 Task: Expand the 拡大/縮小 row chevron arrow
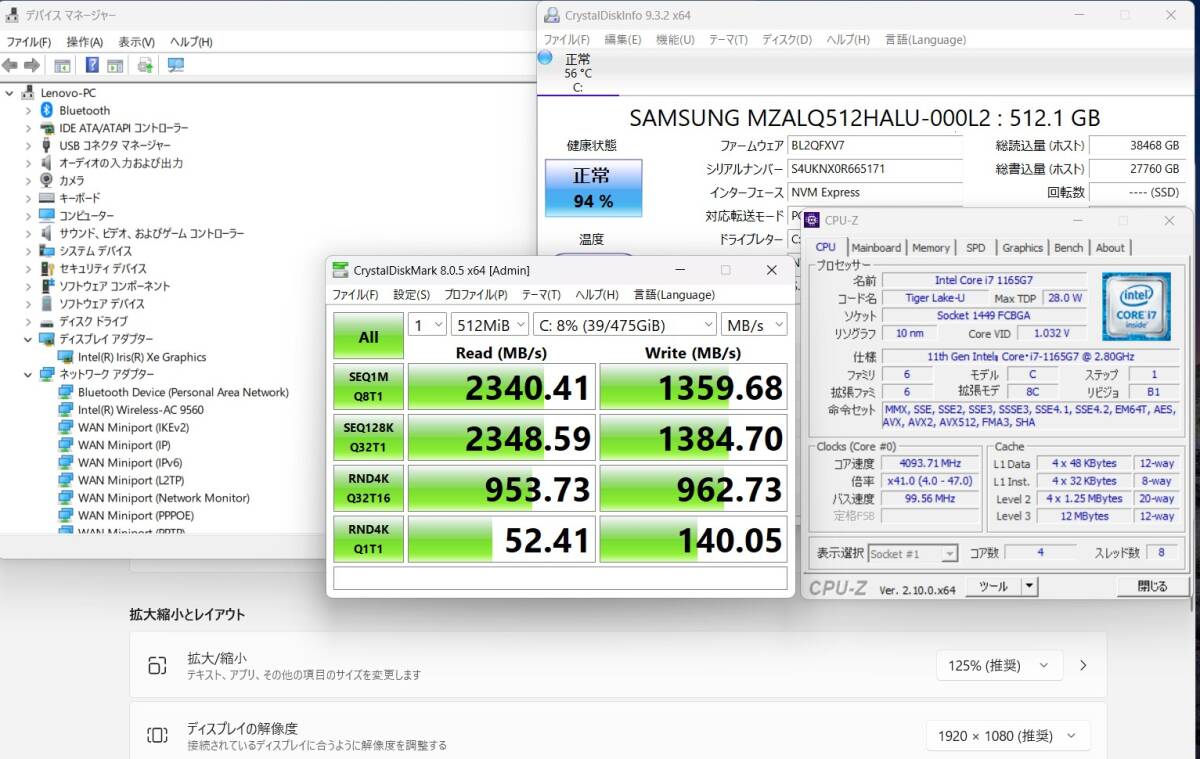coord(1083,665)
